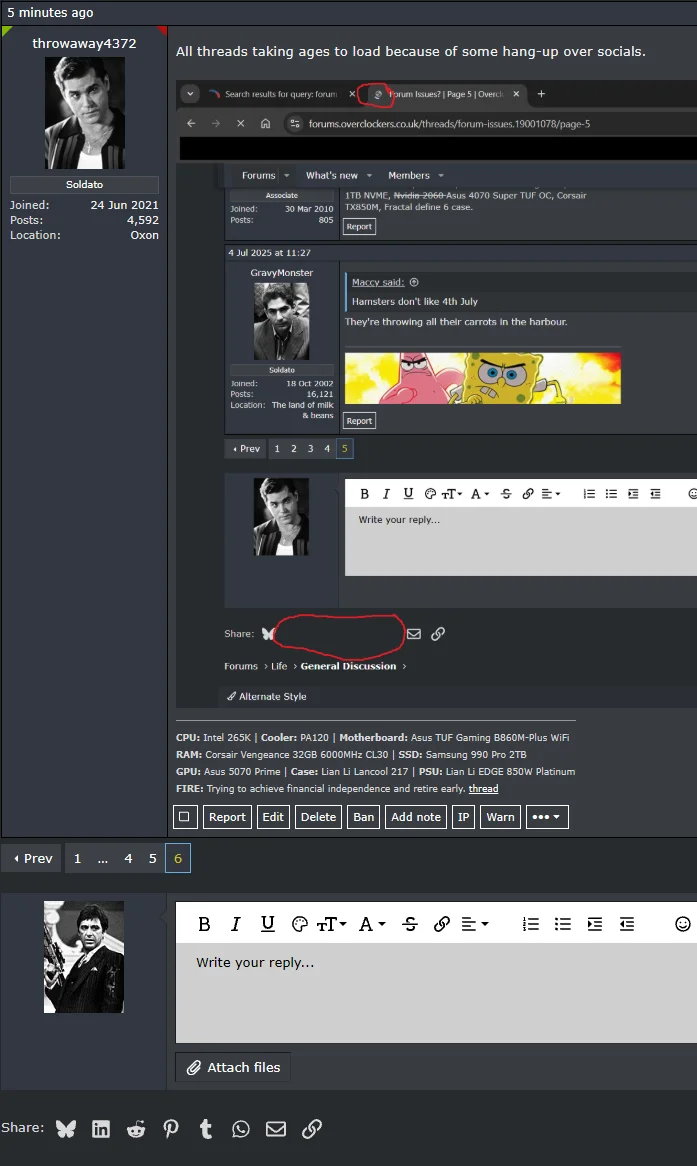Toggle bold in the bottom reply editor
The height and width of the screenshot is (1166, 697).
pyautogui.click(x=204, y=924)
